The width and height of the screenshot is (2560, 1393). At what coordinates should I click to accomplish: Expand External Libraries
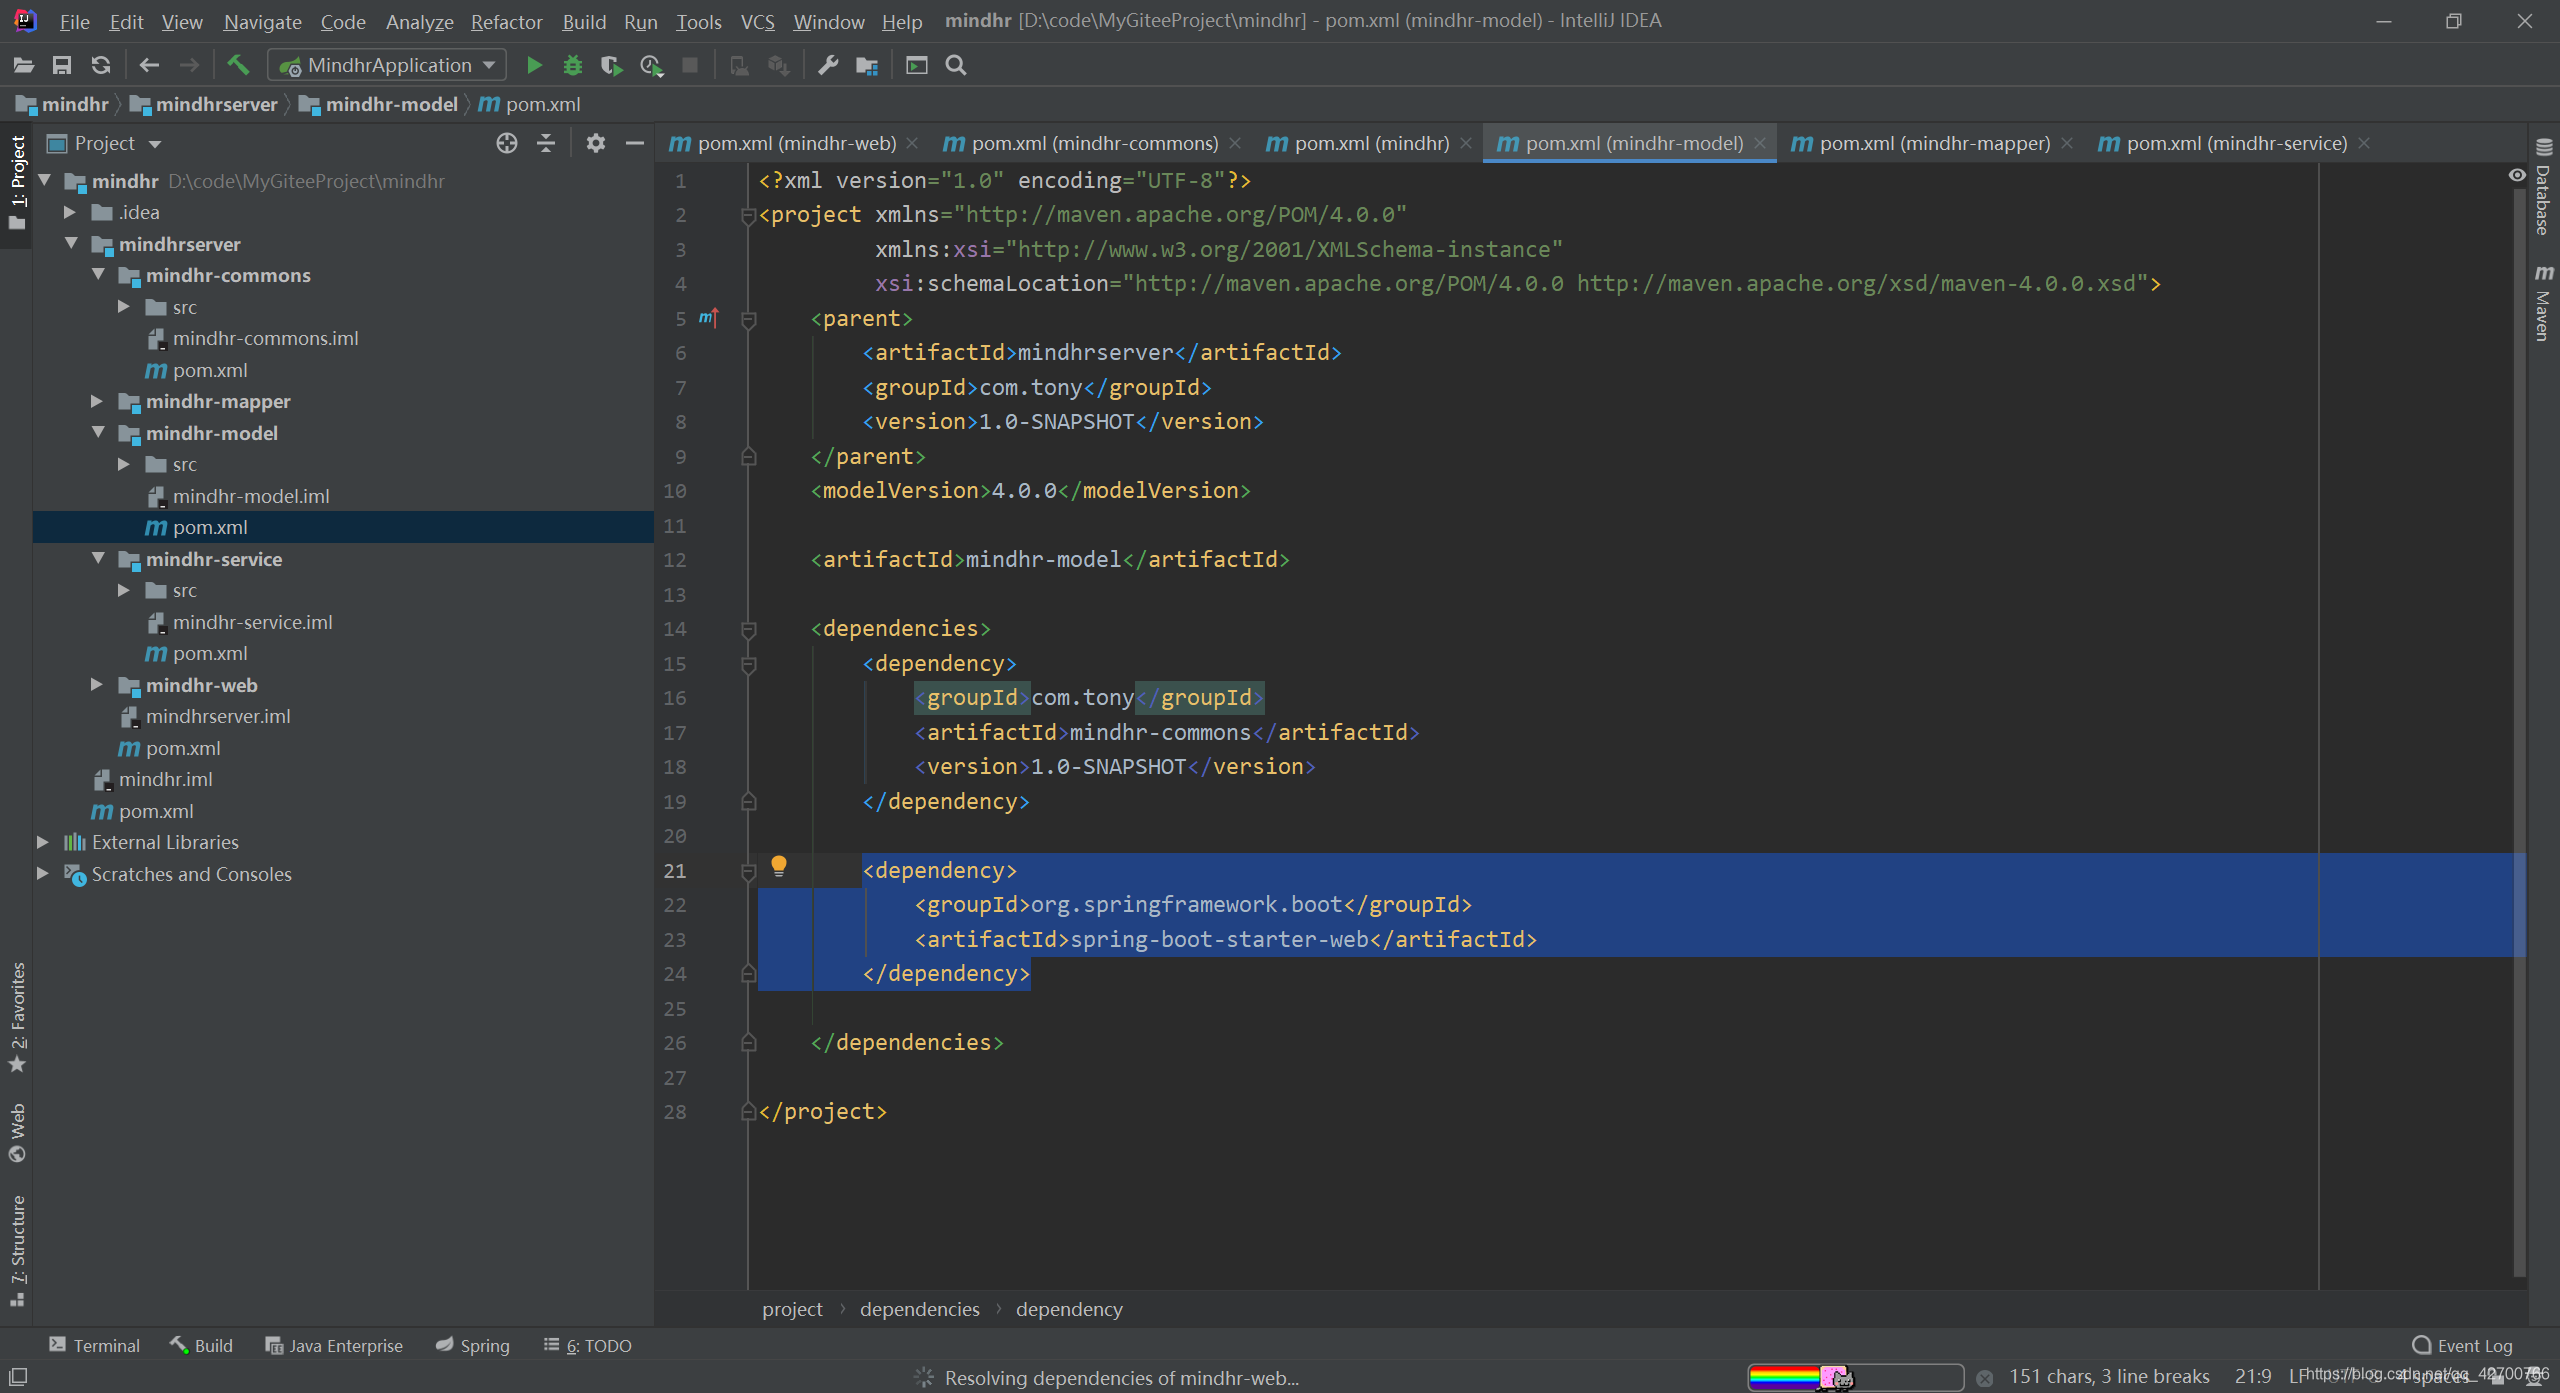(x=43, y=842)
